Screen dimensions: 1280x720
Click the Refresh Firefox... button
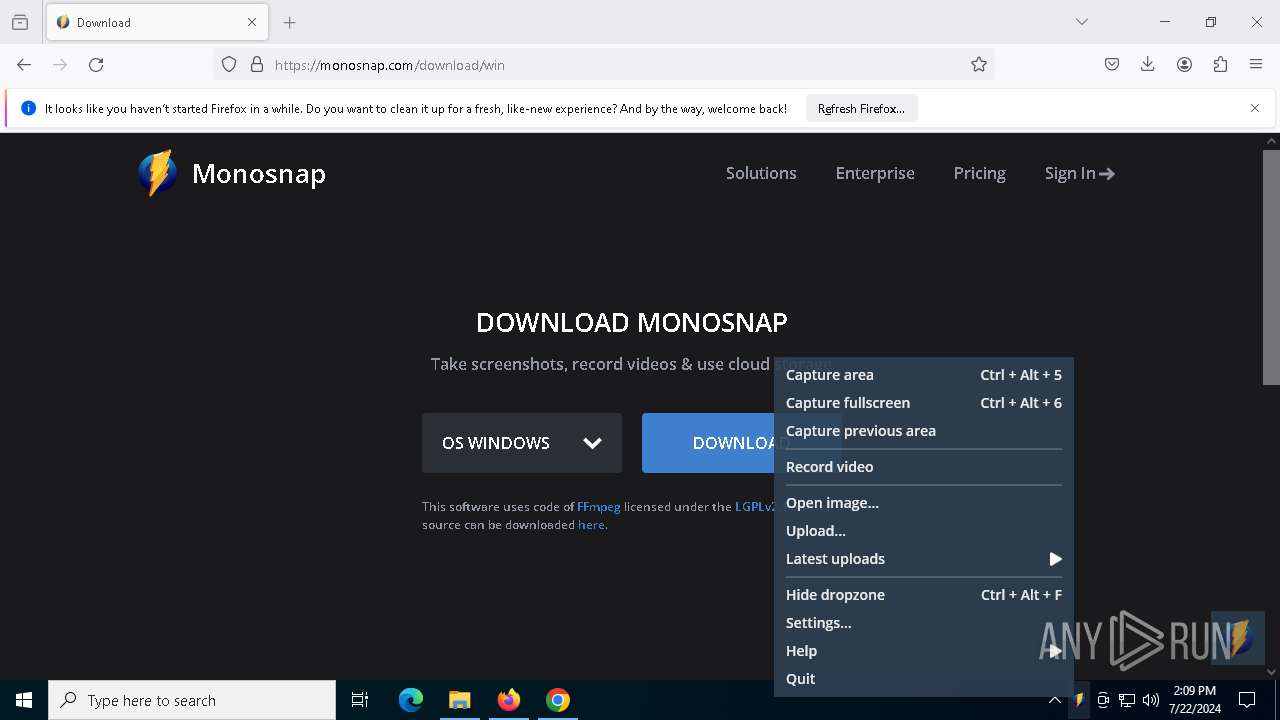(x=861, y=108)
